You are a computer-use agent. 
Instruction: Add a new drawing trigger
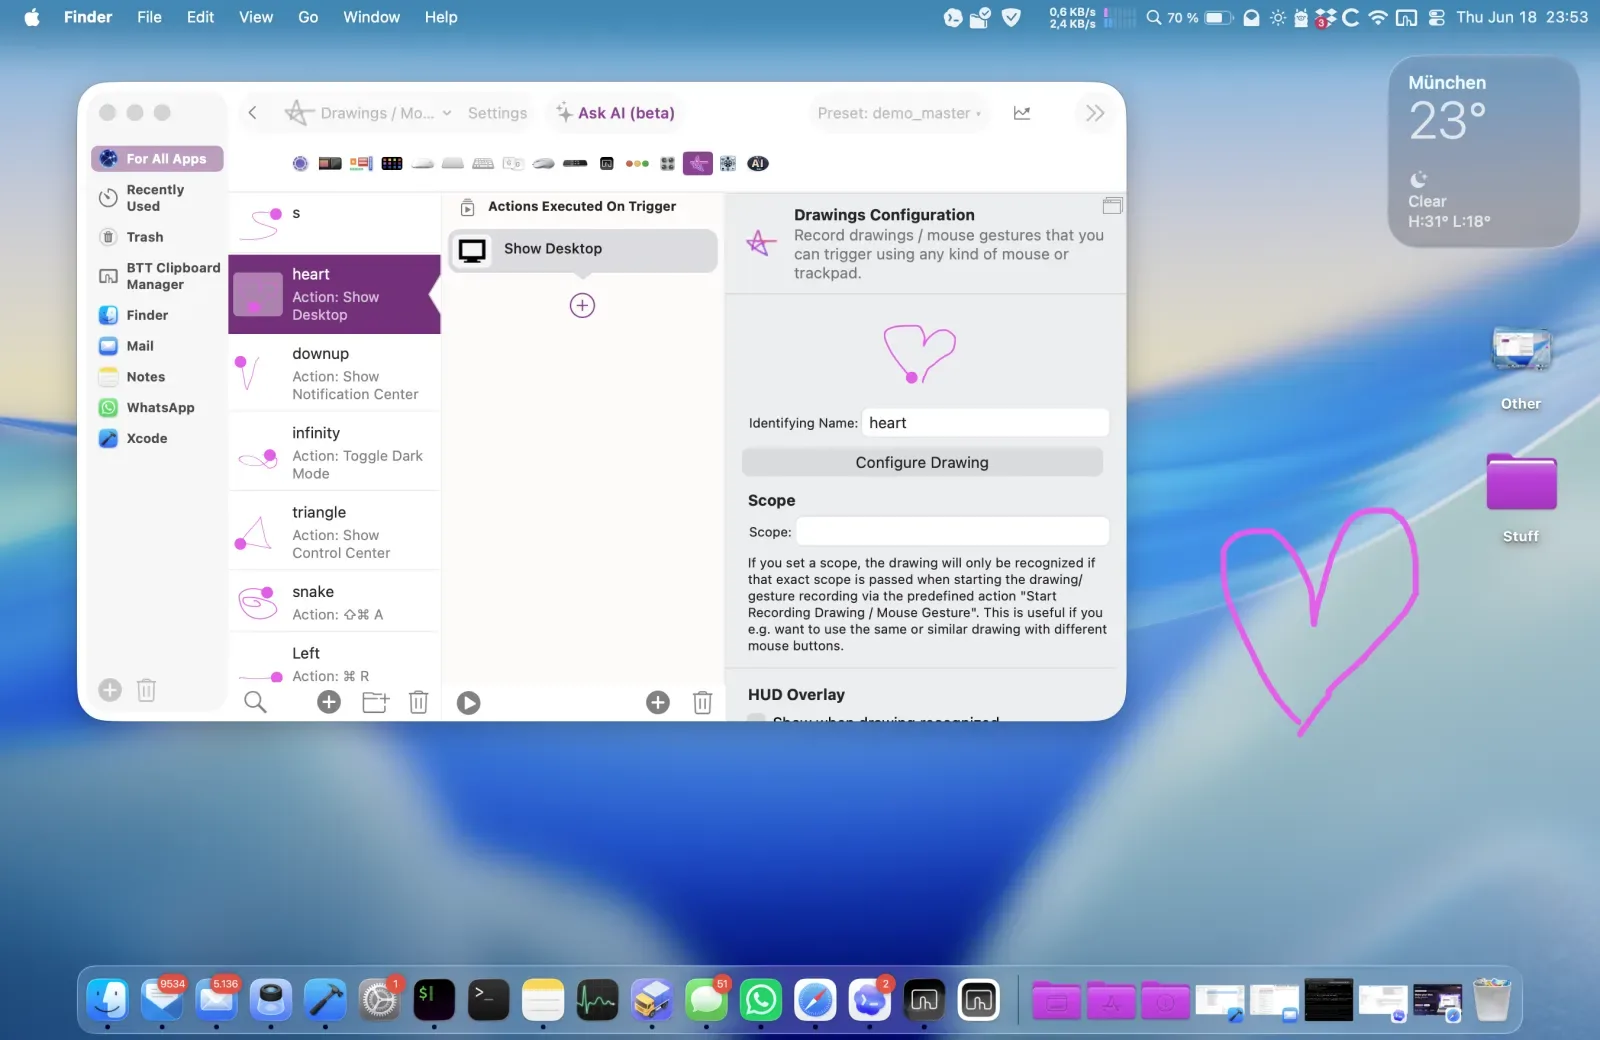click(x=329, y=702)
